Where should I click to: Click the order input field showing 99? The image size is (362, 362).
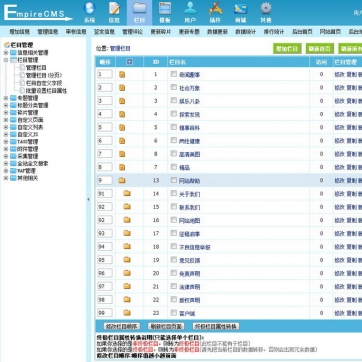click(105, 313)
